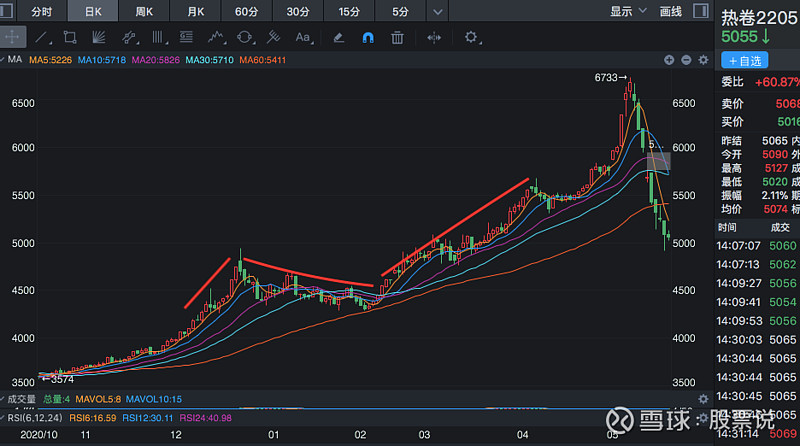
Task: Open the main chart indicator settings gear
Action: click(702, 60)
